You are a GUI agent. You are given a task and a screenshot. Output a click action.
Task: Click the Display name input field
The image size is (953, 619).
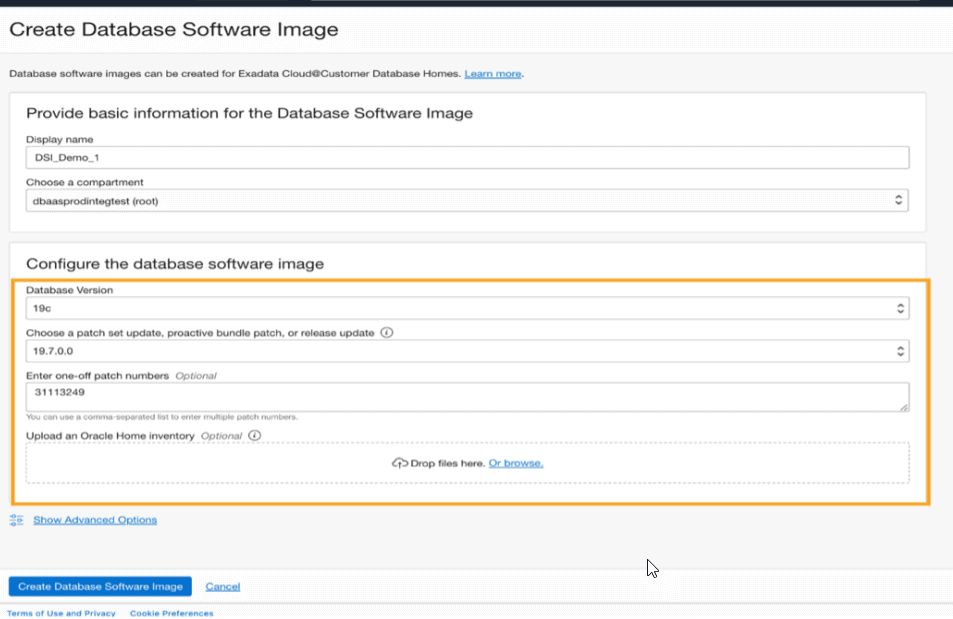(467, 157)
